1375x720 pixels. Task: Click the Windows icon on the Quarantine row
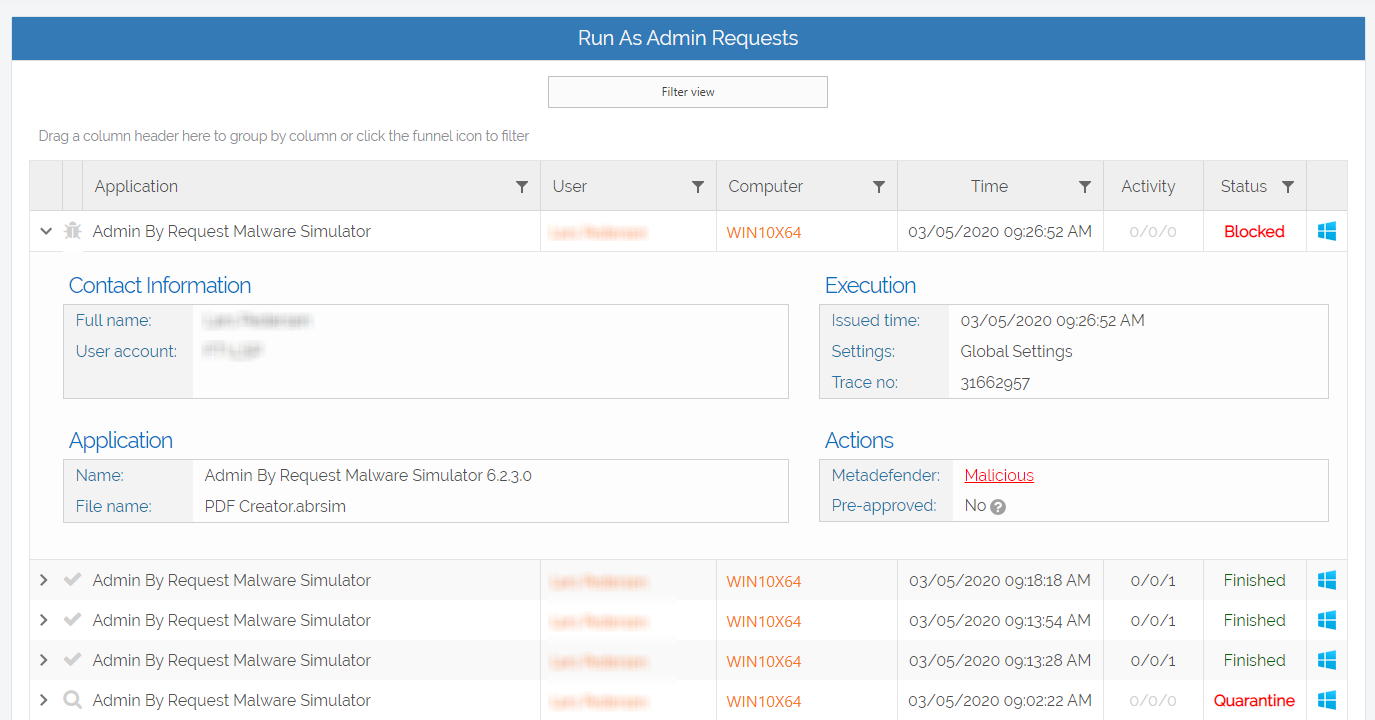pyautogui.click(x=1327, y=700)
